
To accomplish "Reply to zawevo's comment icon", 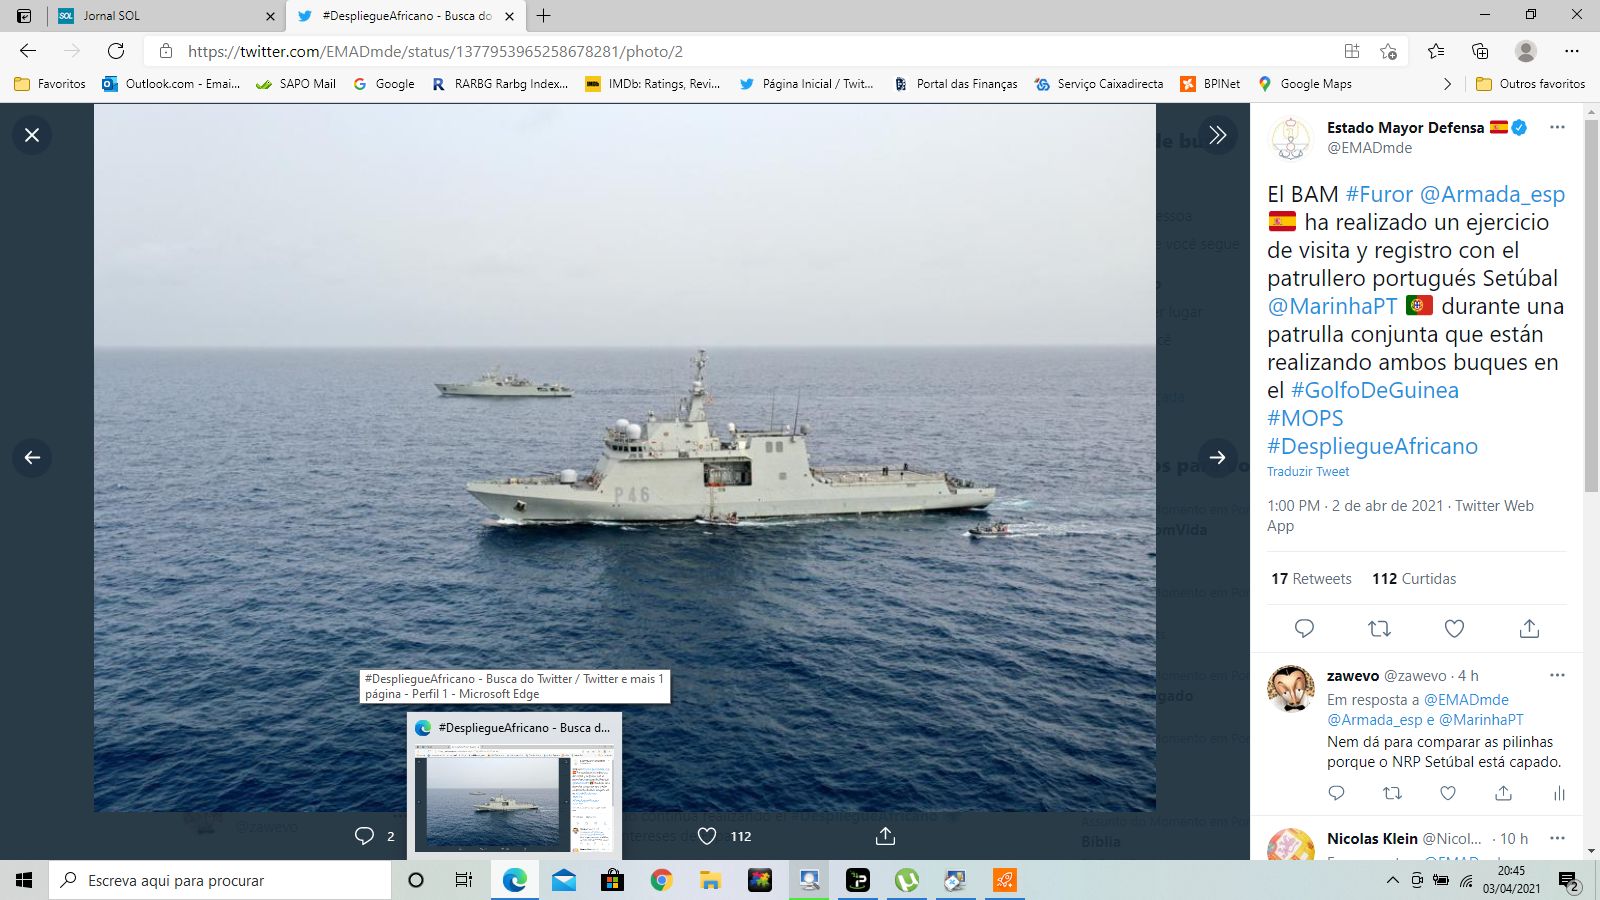I will point(1336,793).
